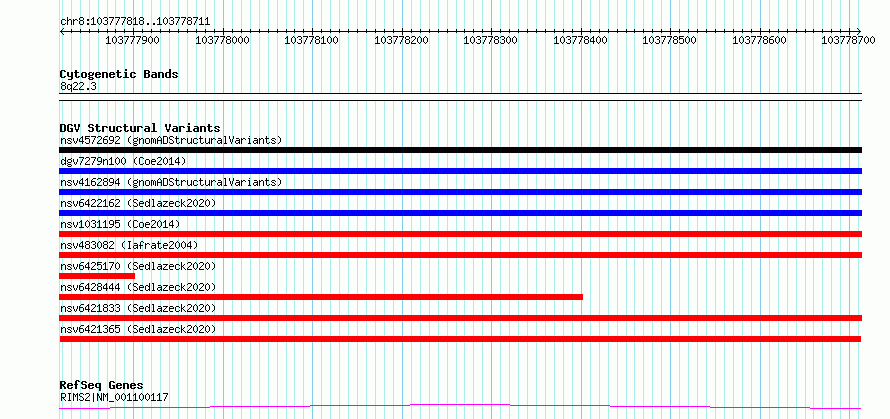Screen dimensions: 890x419
Task: Open nsv483082 (Iafrate2004) label
Action: click(129, 245)
